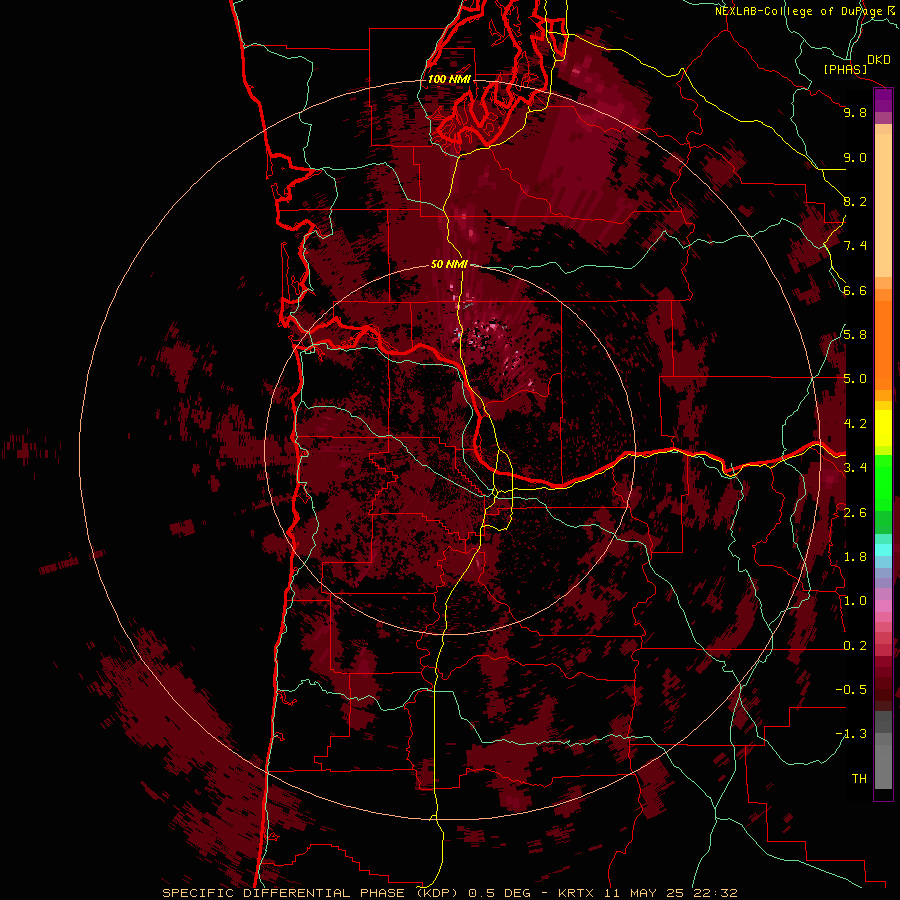Click the 3.4 scale value
The width and height of the screenshot is (900, 900).
pyautogui.click(x=855, y=468)
